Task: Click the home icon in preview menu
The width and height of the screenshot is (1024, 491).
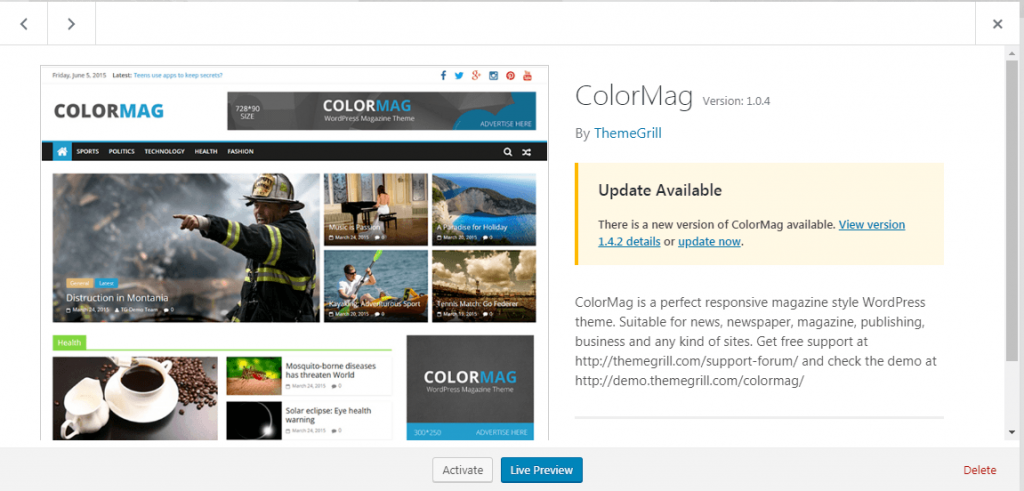Action: (62, 151)
